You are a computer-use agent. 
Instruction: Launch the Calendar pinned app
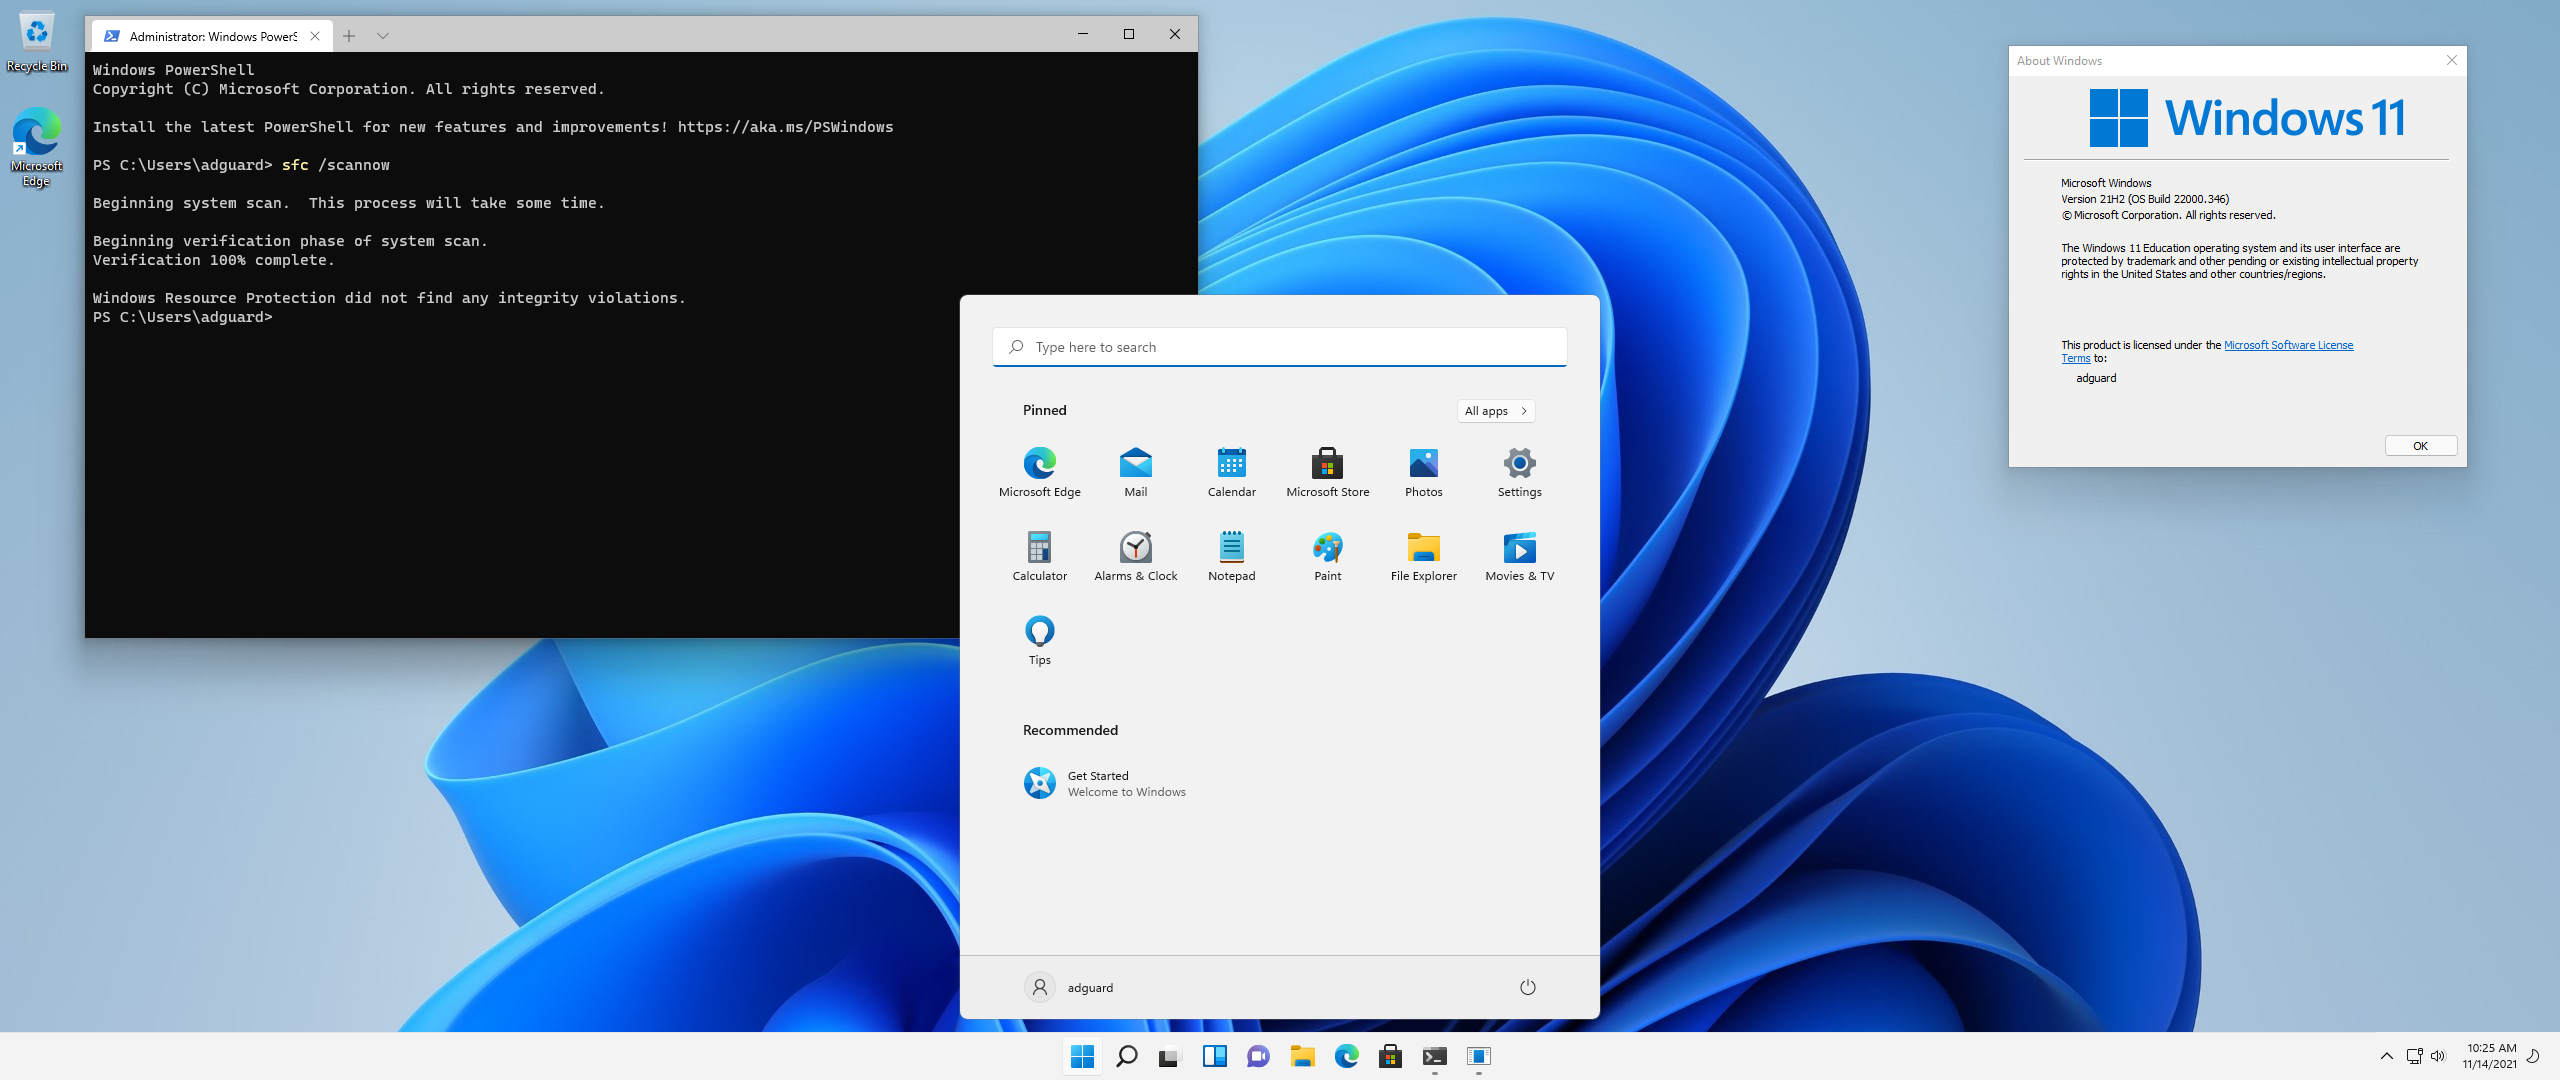(x=1231, y=472)
